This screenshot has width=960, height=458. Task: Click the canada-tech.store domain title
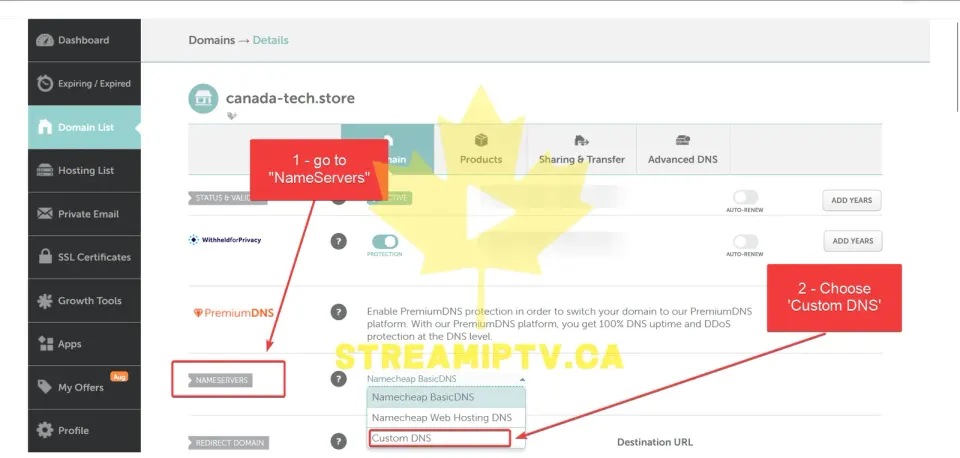tap(290, 98)
